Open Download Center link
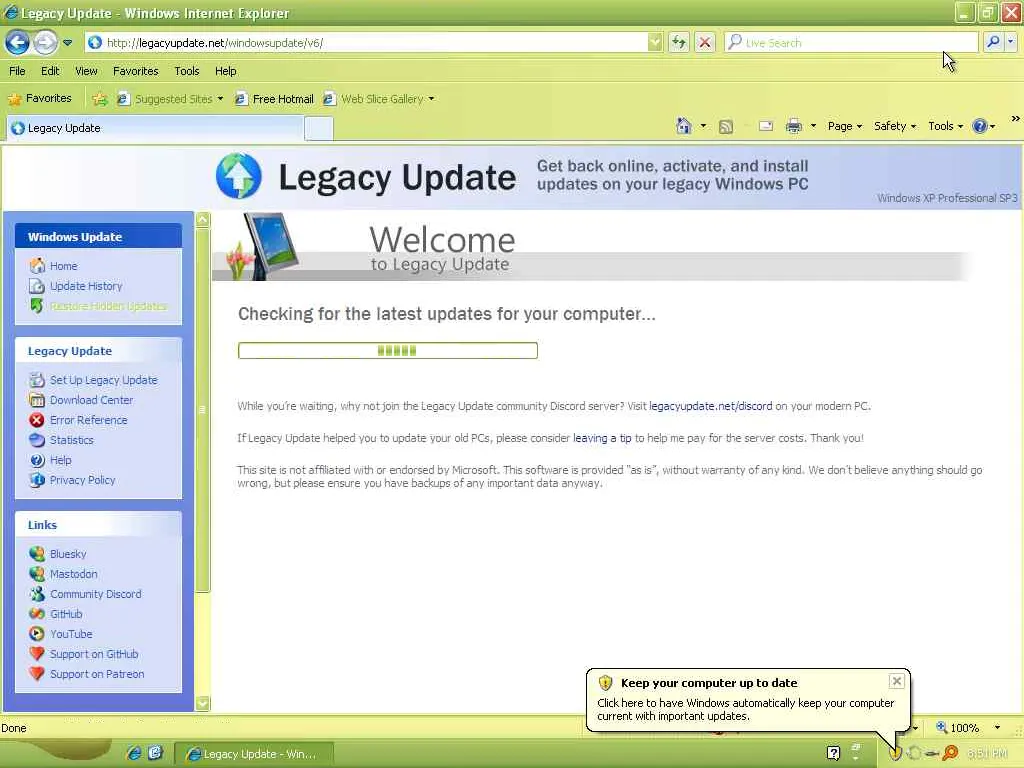 click(x=91, y=400)
